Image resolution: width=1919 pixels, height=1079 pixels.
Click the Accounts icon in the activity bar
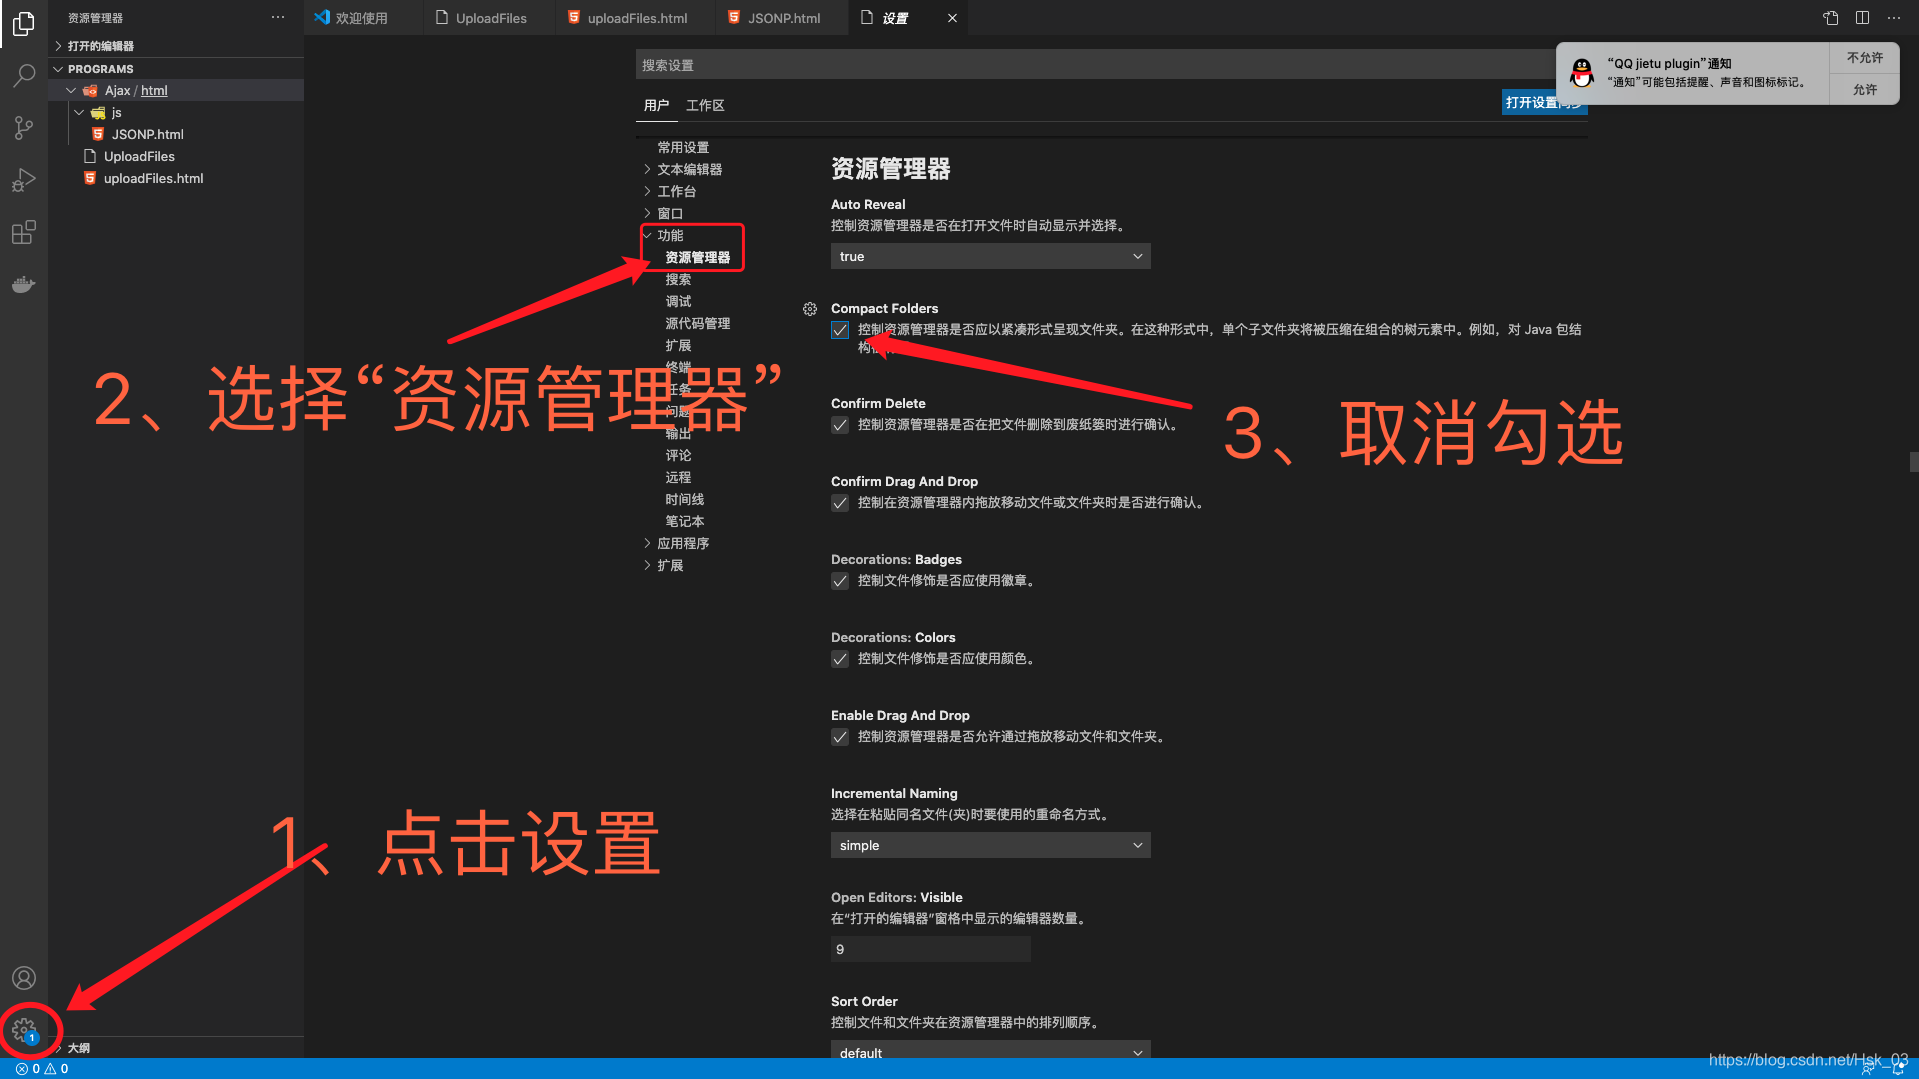coord(24,978)
